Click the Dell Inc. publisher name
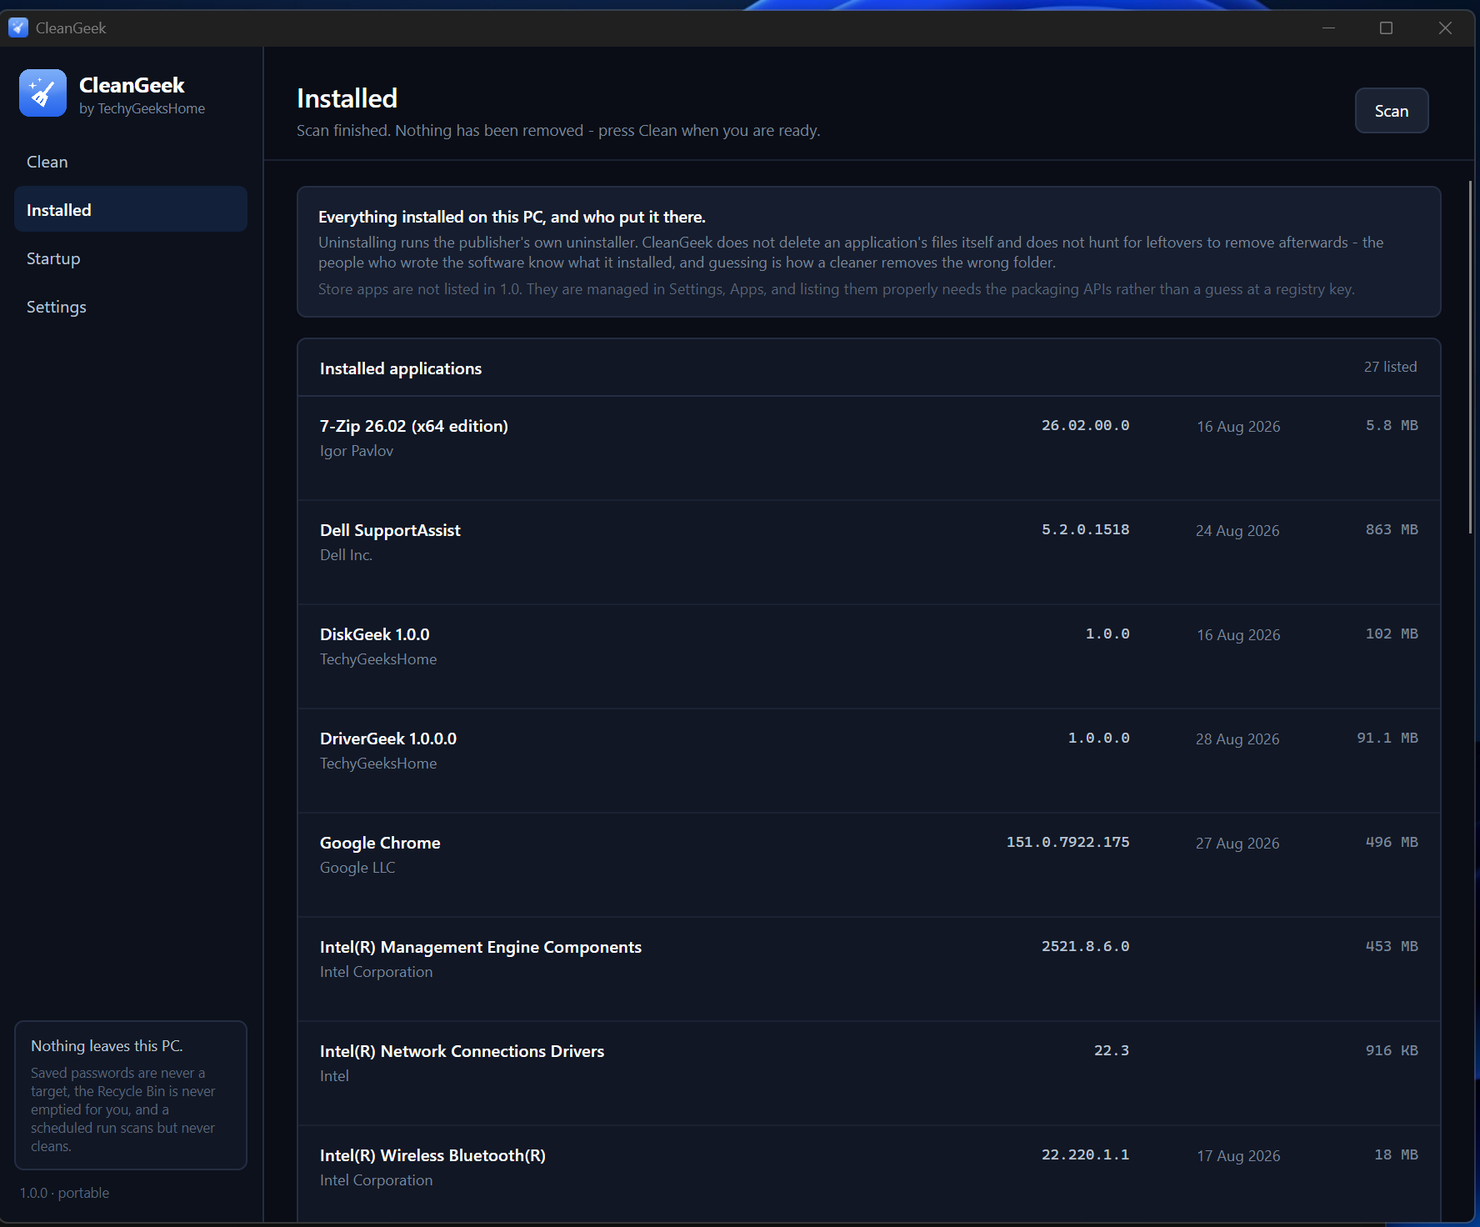 coord(346,555)
